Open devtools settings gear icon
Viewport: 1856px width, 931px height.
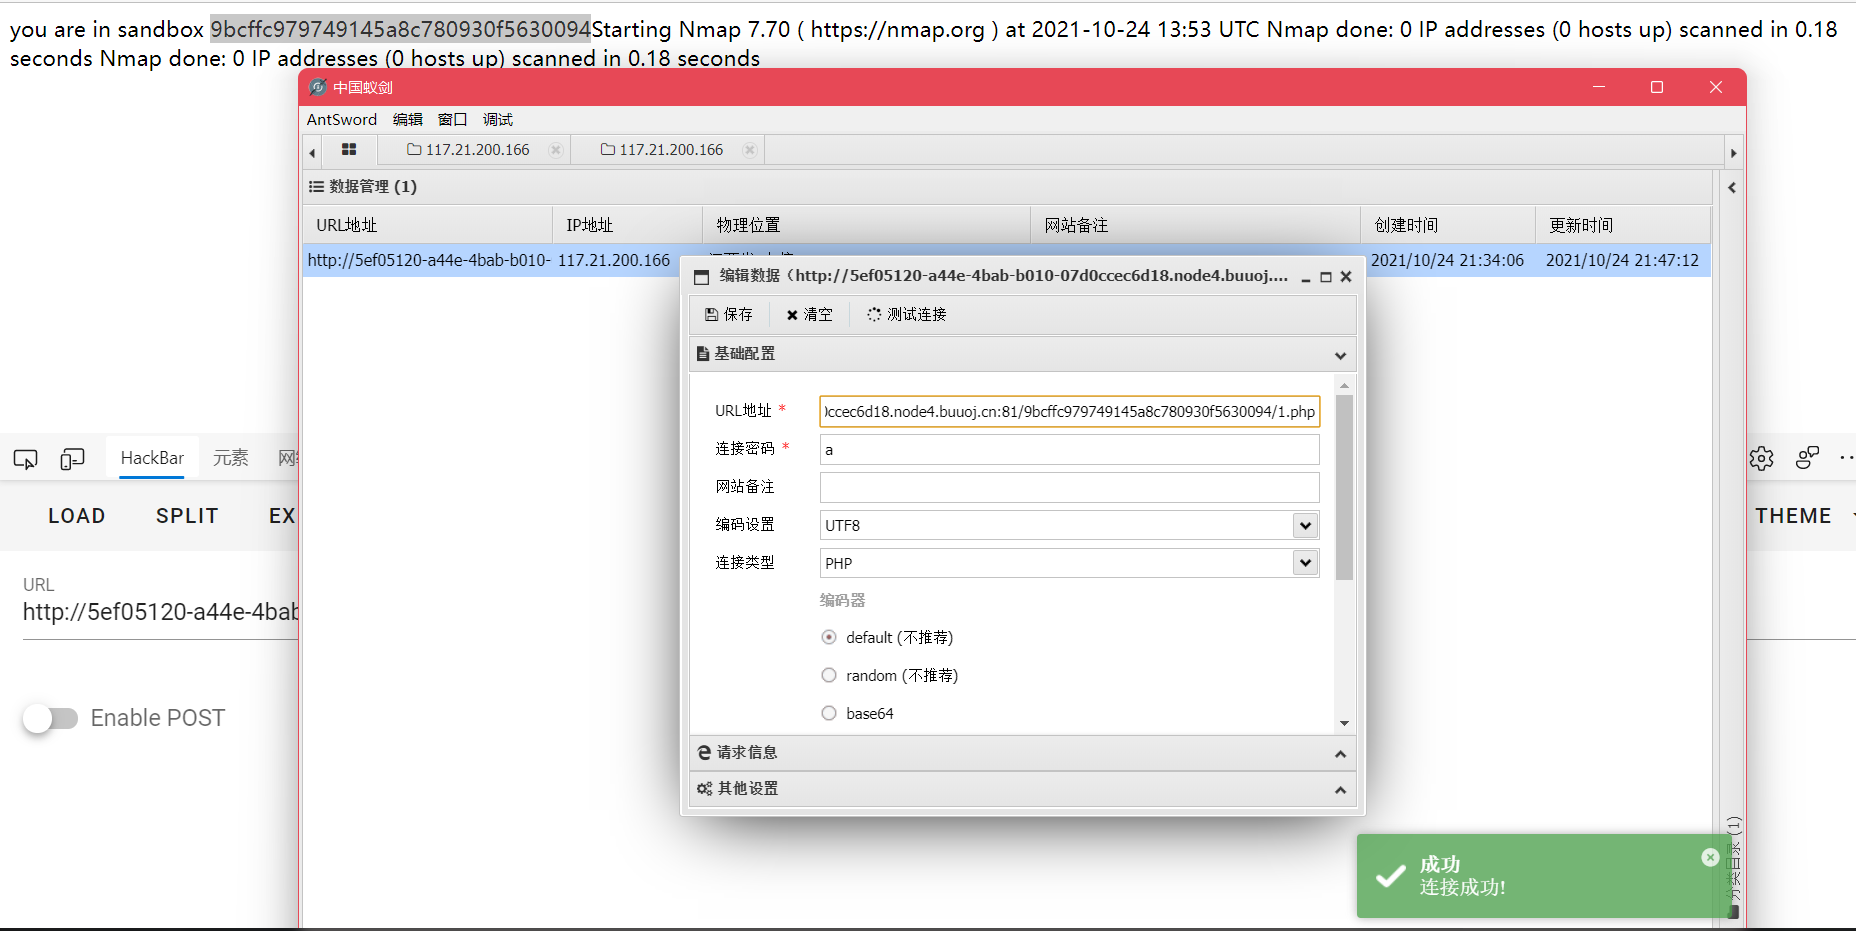(x=1761, y=458)
